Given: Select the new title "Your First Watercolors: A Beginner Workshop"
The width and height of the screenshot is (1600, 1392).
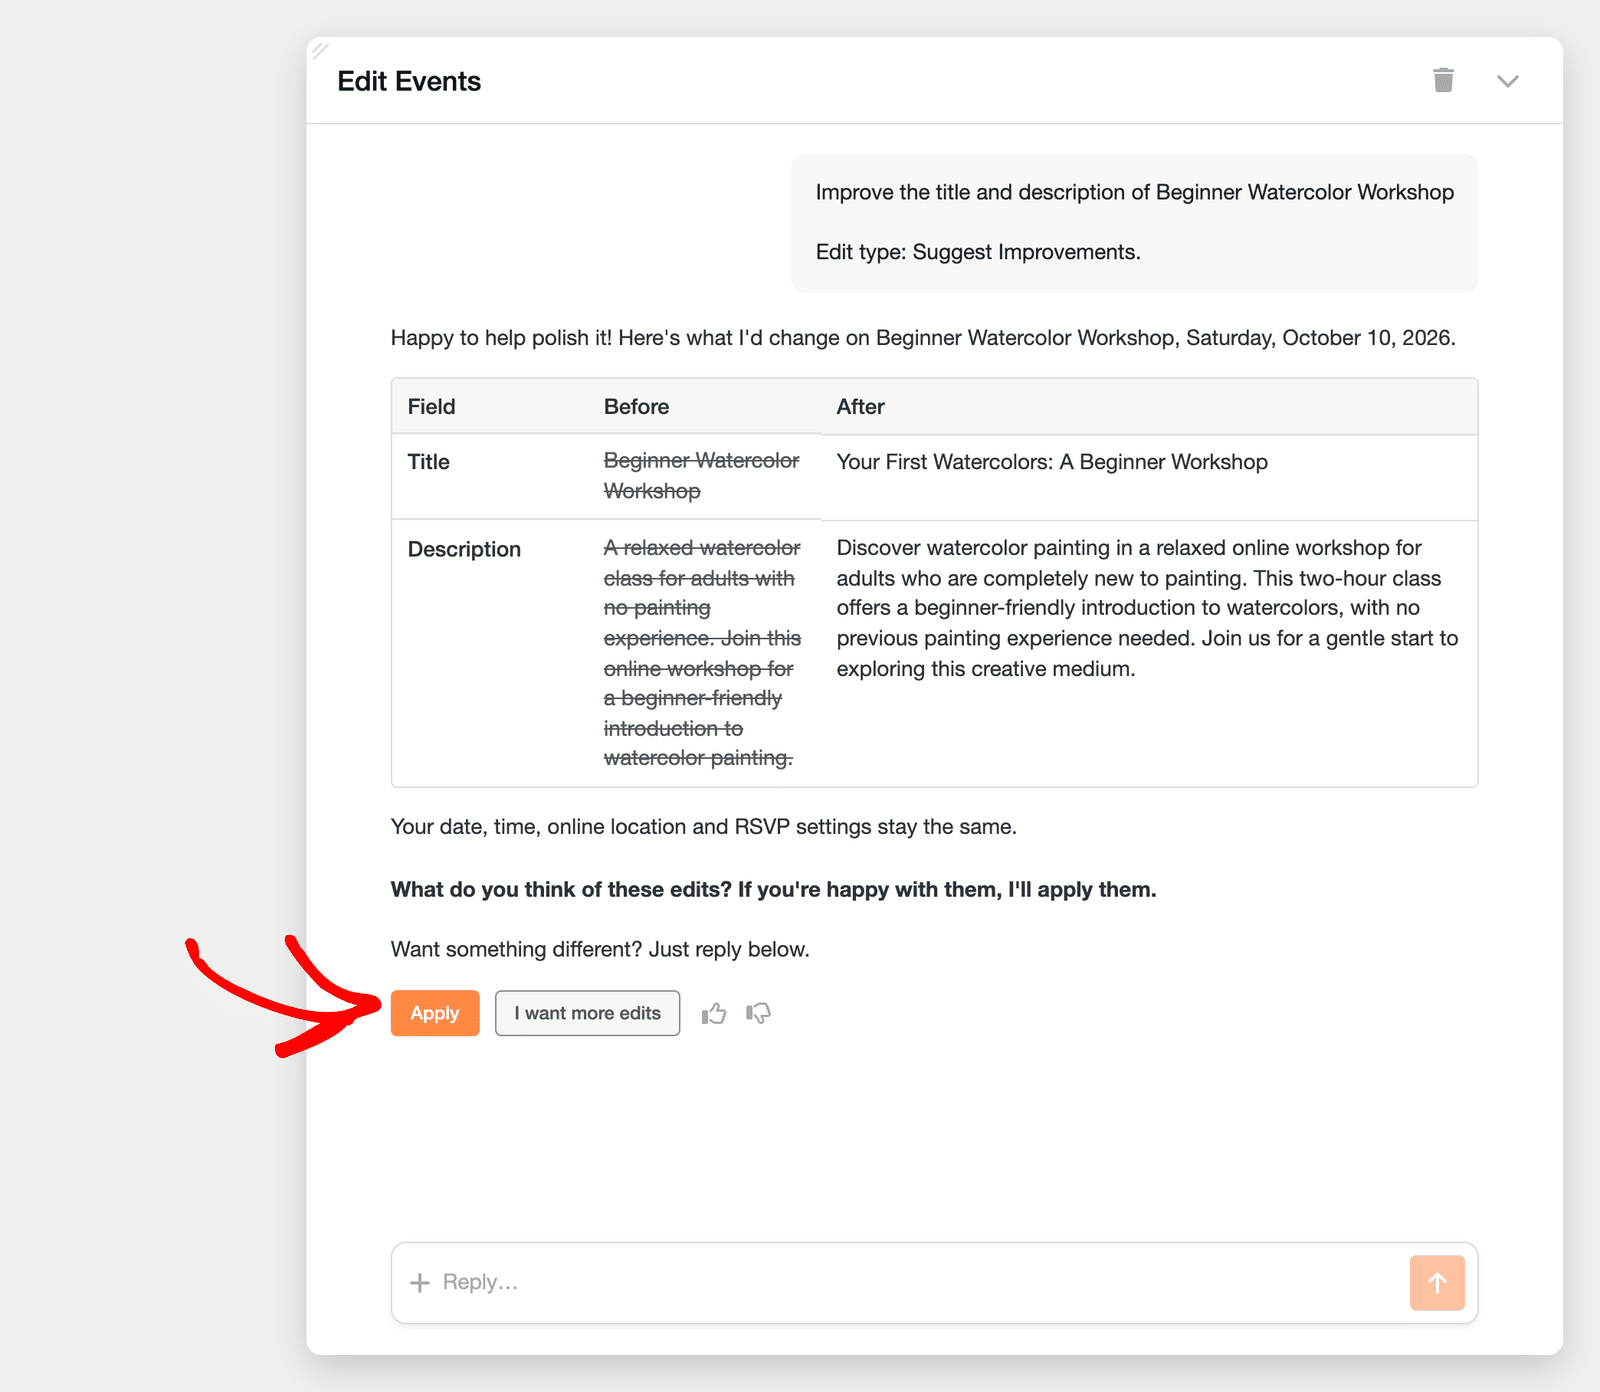Looking at the screenshot, I should pos(1052,462).
